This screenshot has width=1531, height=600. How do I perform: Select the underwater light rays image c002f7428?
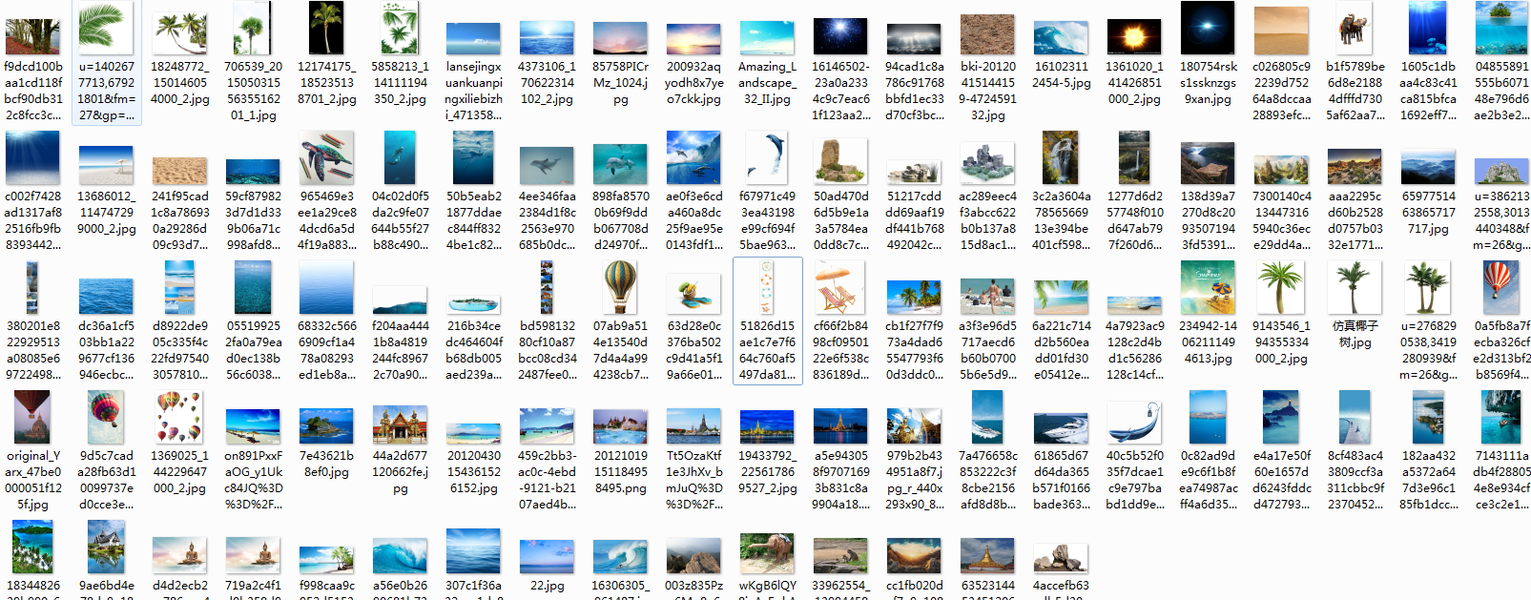(x=32, y=158)
